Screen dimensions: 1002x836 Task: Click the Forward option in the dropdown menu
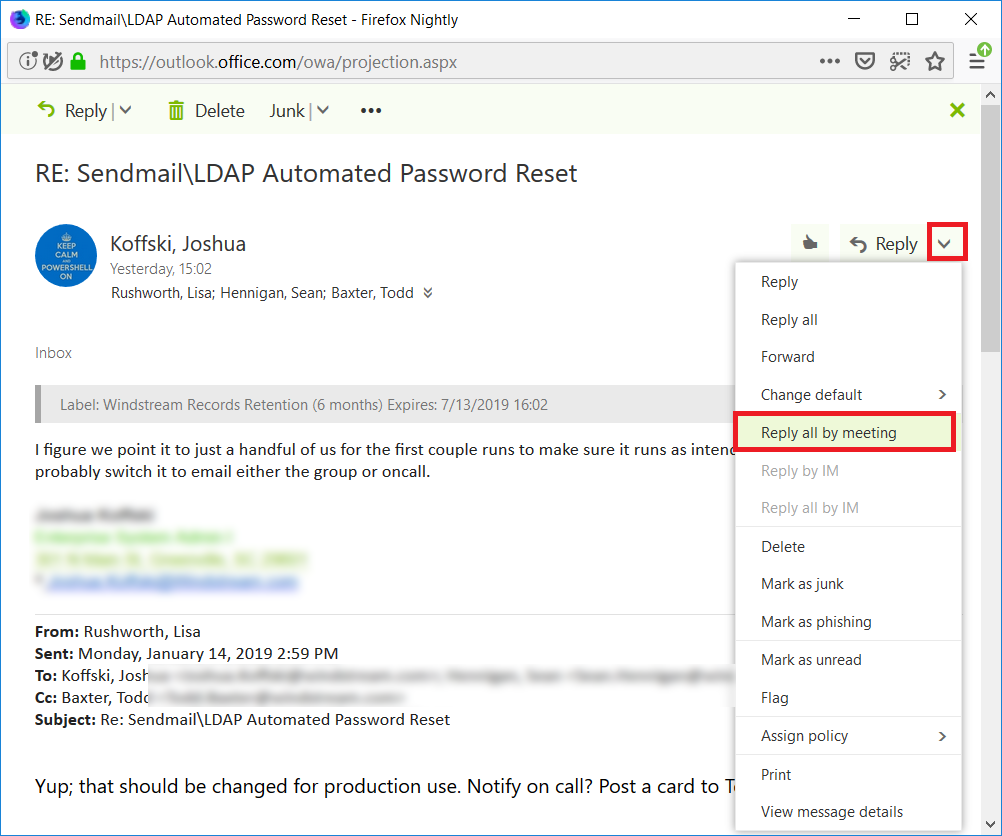point(787,356)
